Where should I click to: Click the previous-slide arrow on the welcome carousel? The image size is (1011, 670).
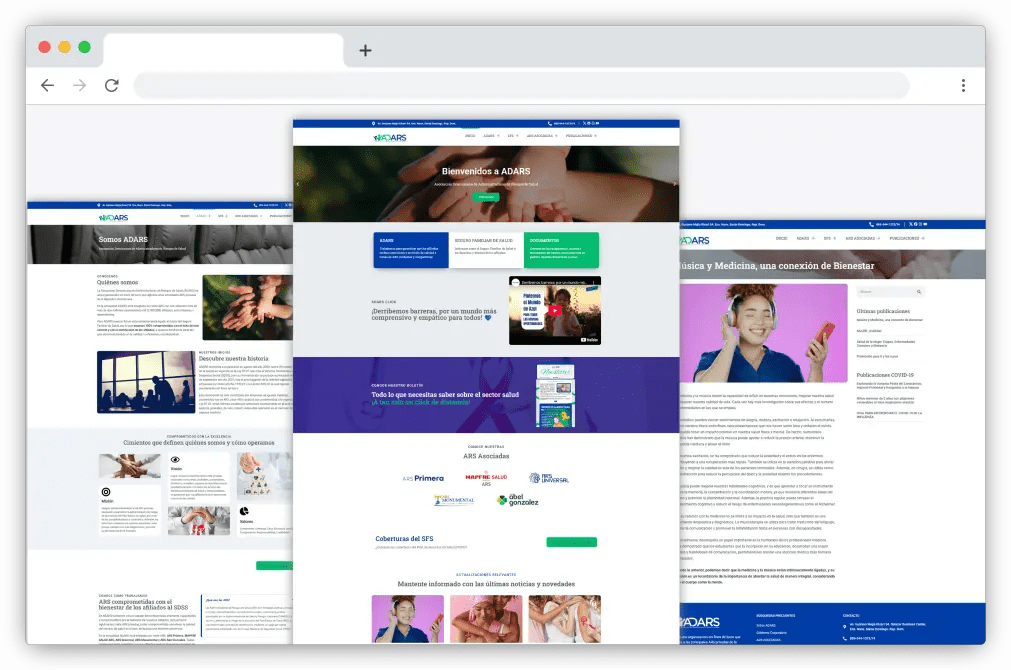pyautogui.click(x=296, y=184)
